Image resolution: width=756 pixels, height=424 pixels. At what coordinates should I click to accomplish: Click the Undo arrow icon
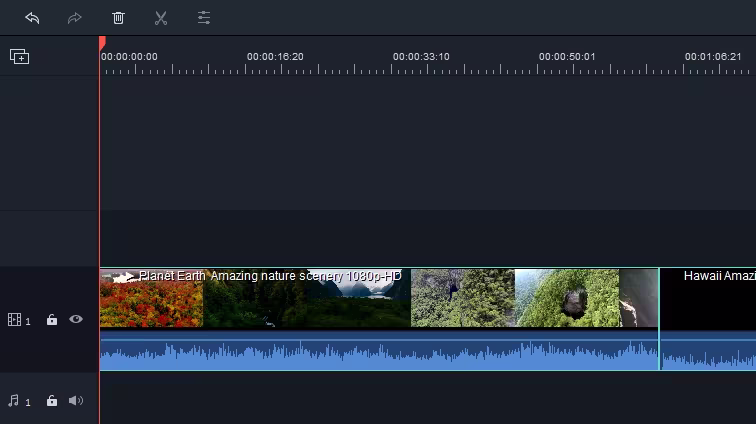[32, 18]
